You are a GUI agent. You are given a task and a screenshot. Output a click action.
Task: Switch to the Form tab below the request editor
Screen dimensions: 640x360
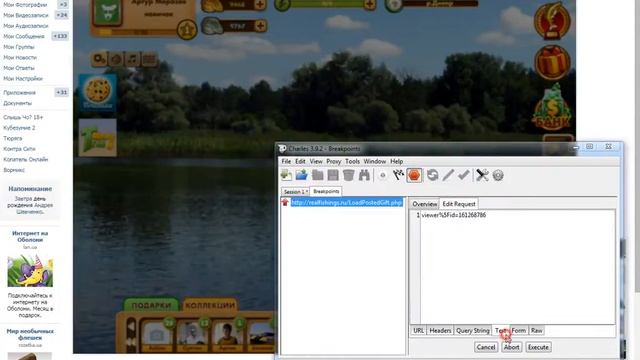pos(519,330)
